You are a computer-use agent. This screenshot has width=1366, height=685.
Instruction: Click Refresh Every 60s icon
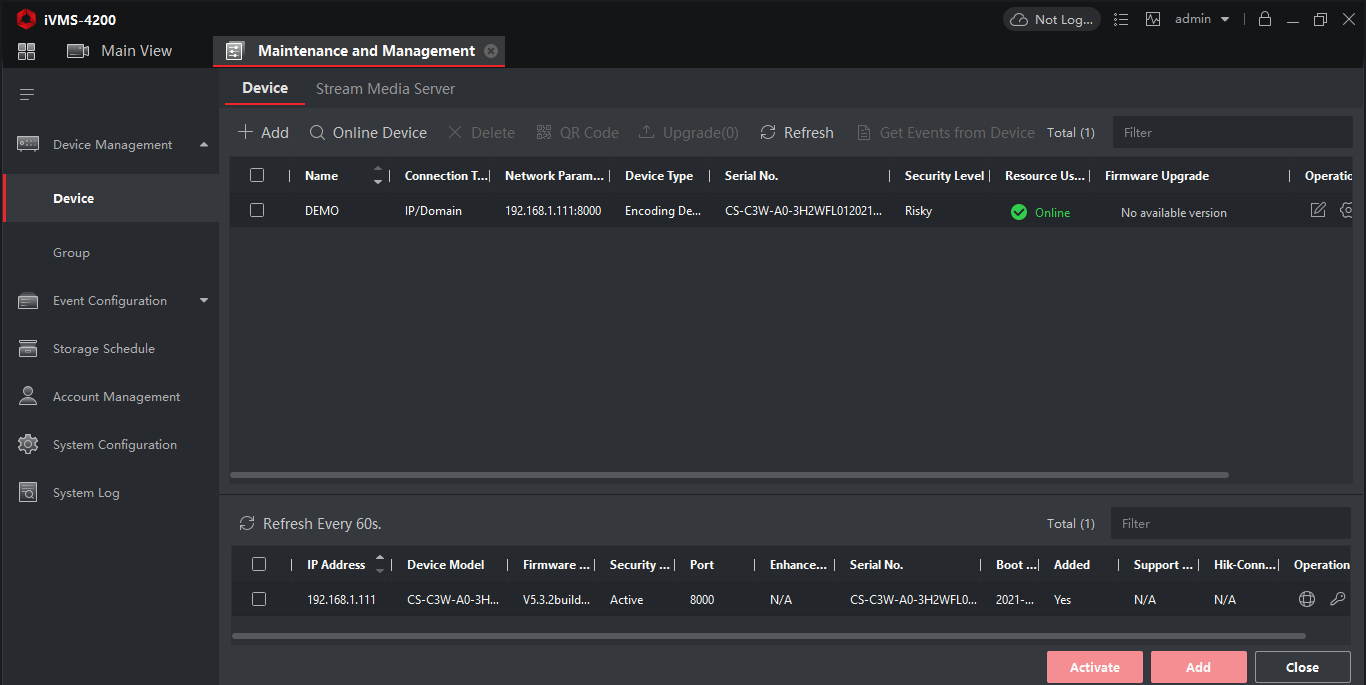(247, 523)
